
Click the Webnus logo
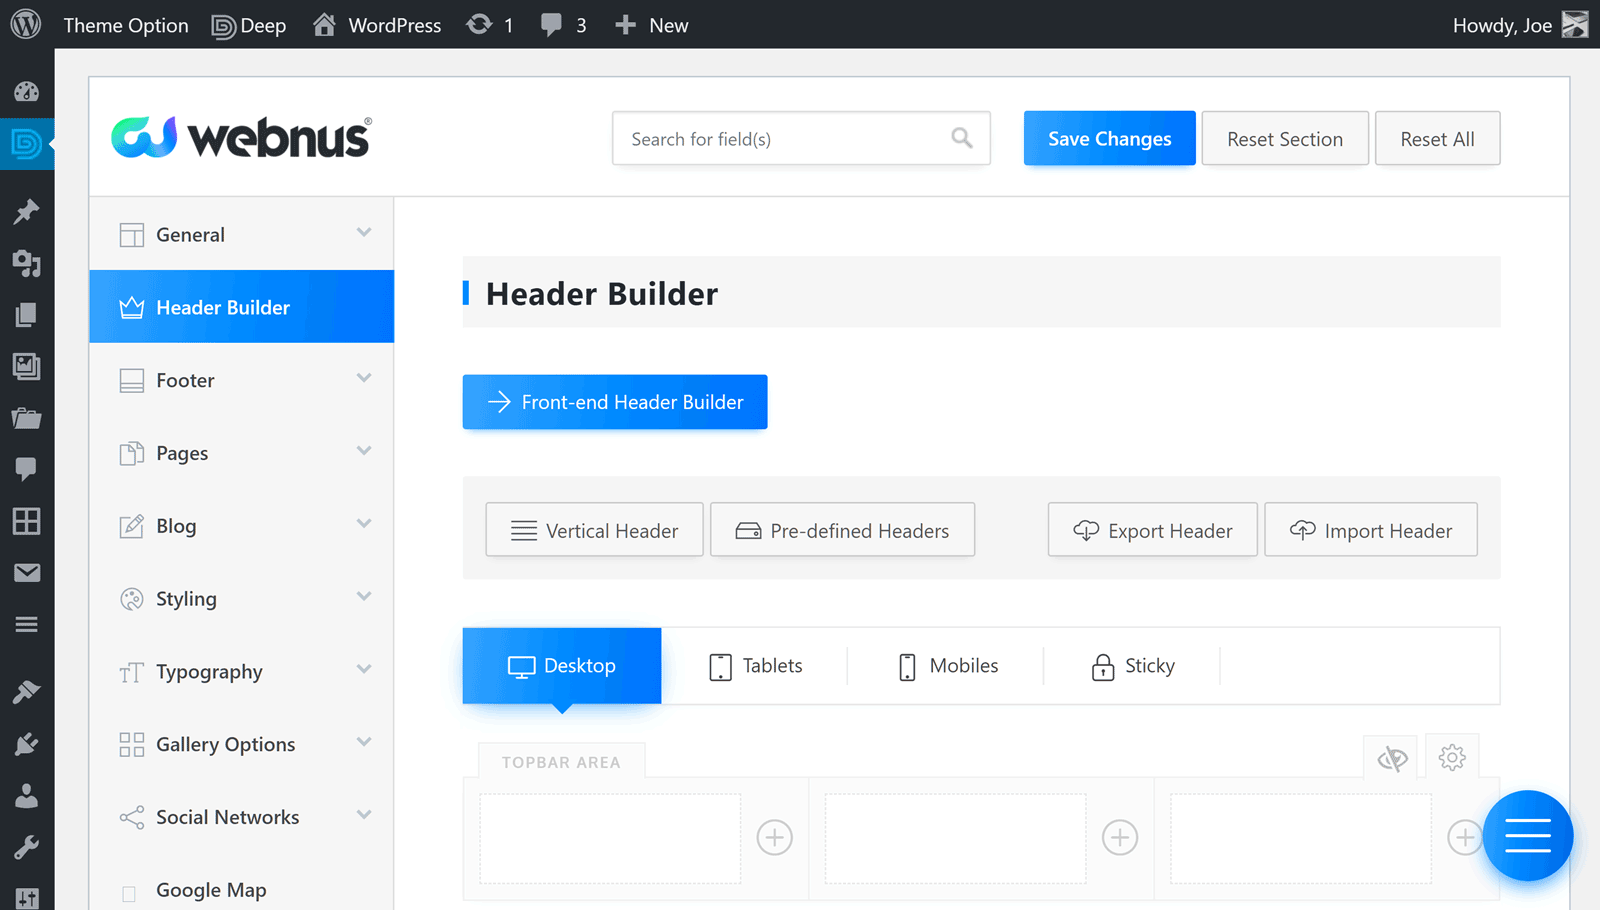click(x=241, y=137)
